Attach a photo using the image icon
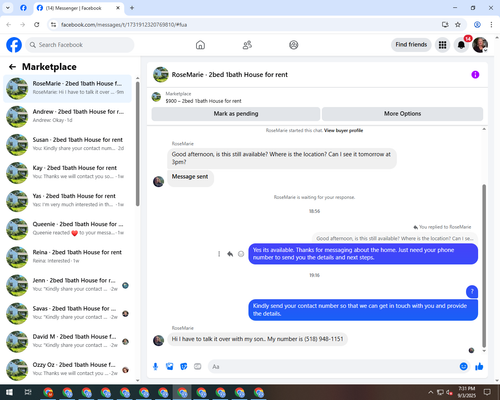 170,367
